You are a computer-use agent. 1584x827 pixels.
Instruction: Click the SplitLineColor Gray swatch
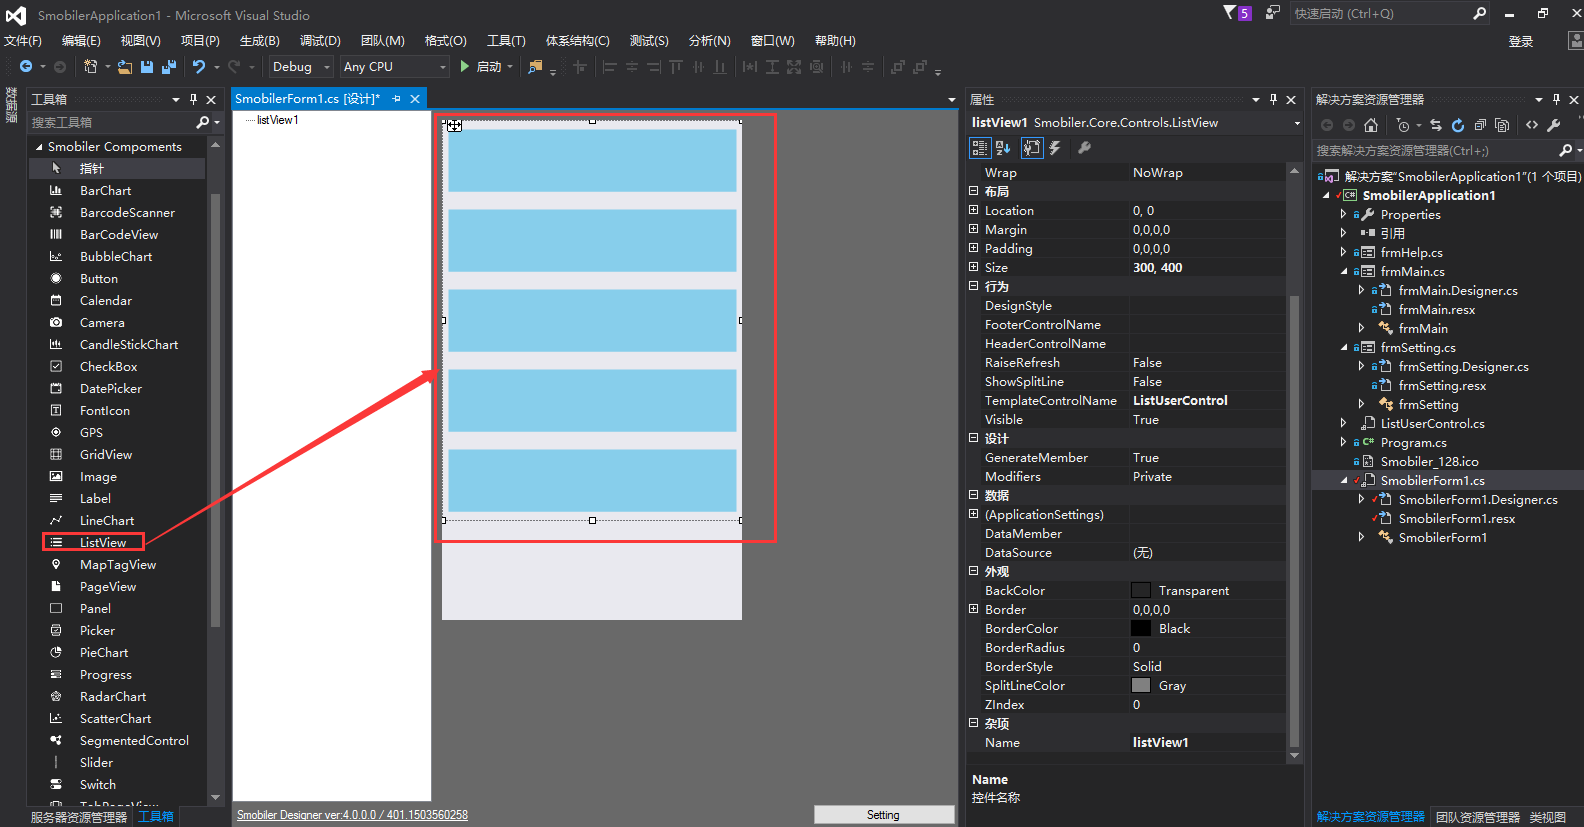pos(1141,685)
